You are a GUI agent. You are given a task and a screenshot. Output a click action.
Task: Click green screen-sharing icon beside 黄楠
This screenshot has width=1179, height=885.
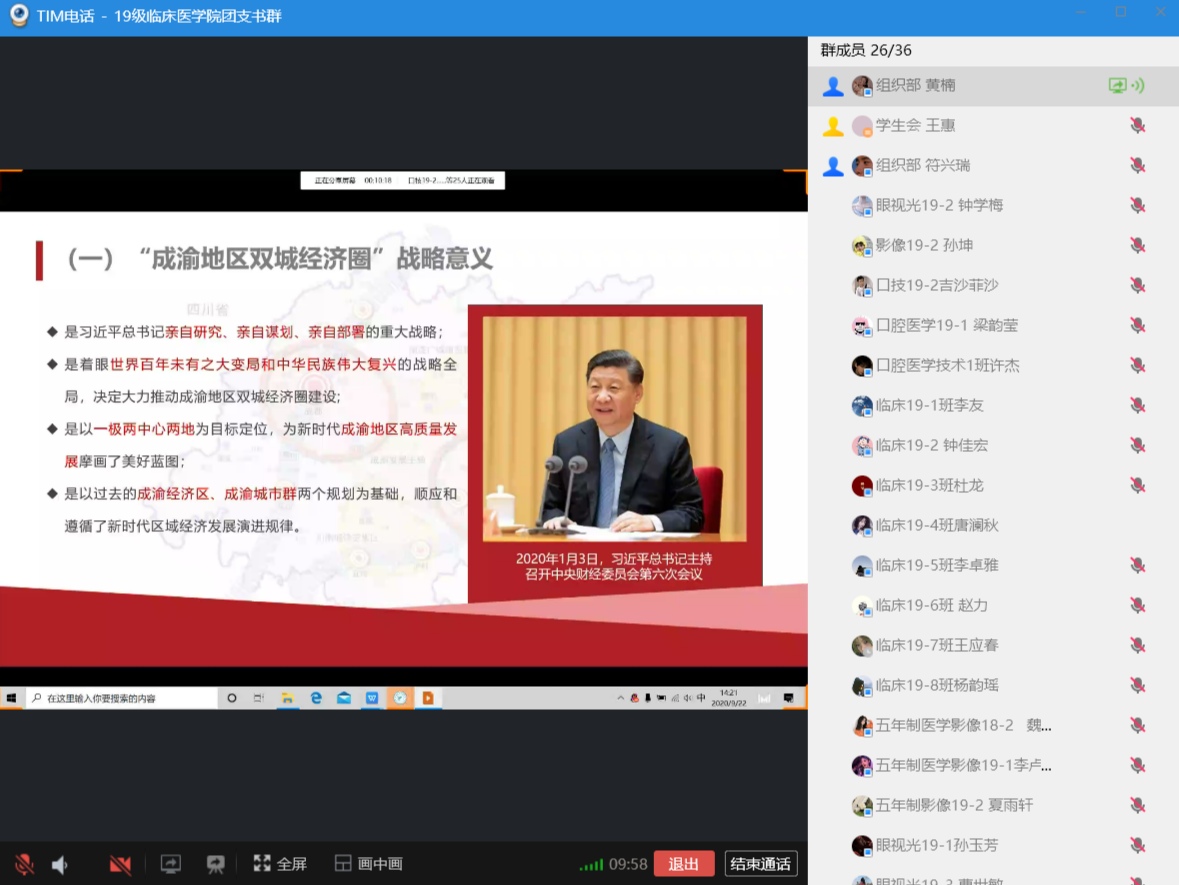[1118, 86]
